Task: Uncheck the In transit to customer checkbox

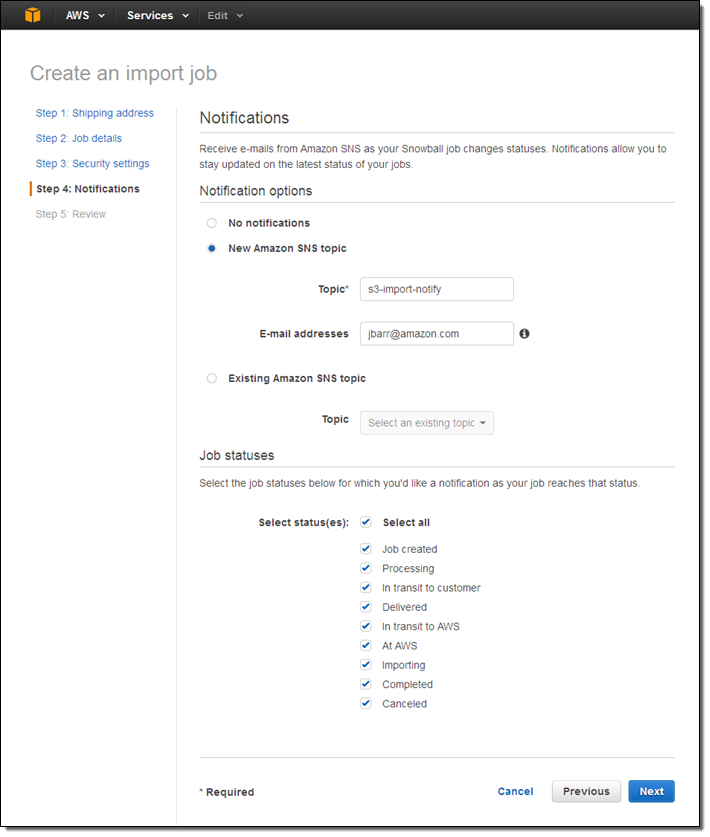Action: click(366, 588)
